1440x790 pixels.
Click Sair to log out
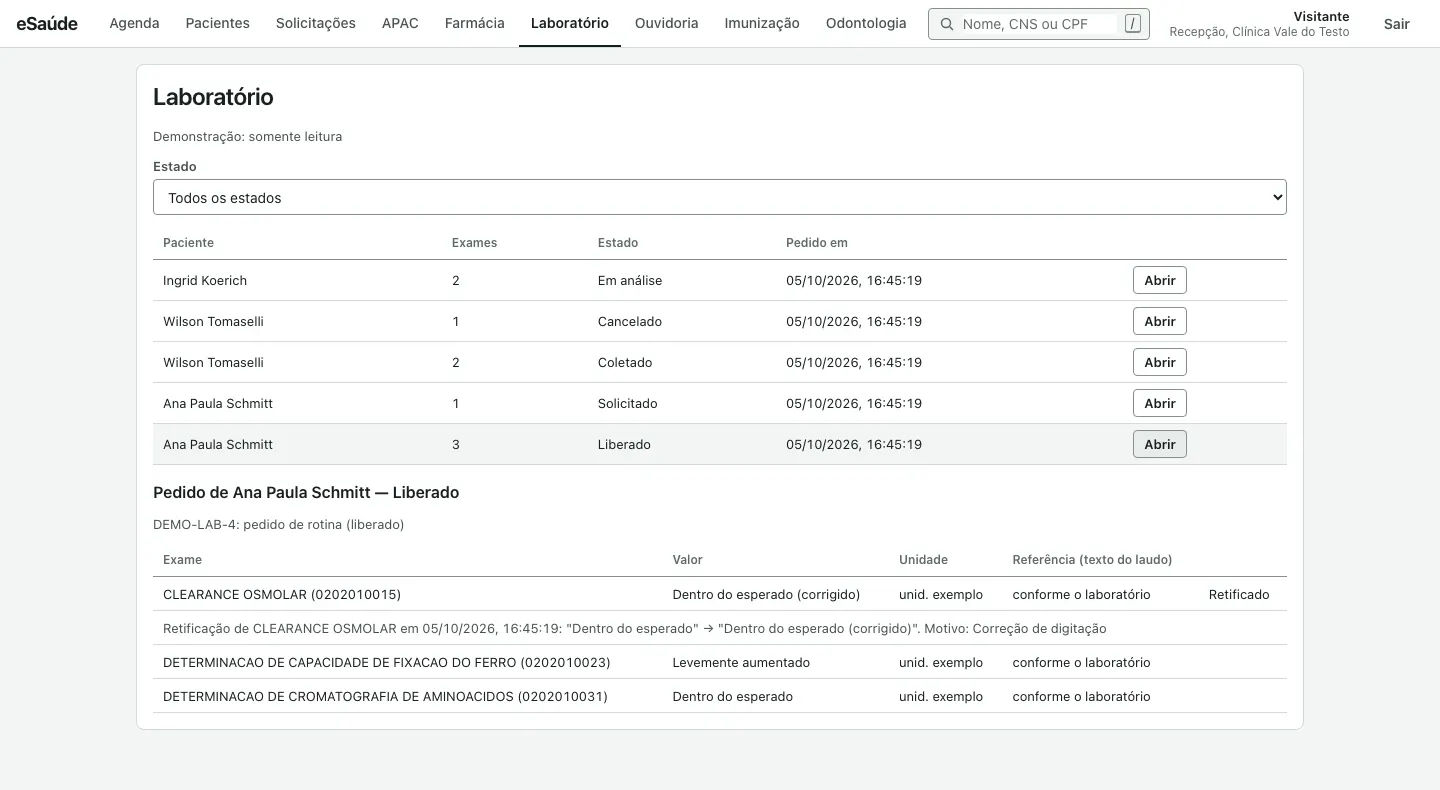click(x=1397, y=24)
